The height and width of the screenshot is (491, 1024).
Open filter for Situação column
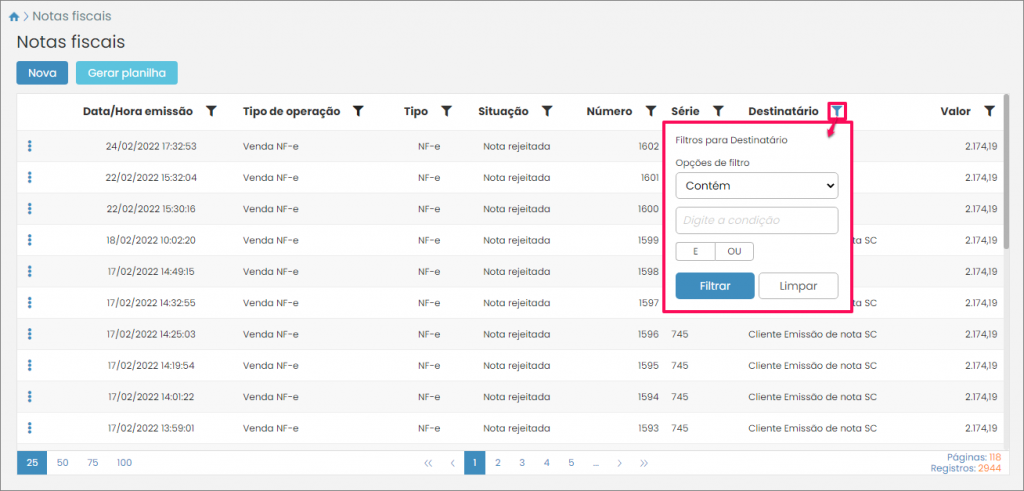pos(547,111)
